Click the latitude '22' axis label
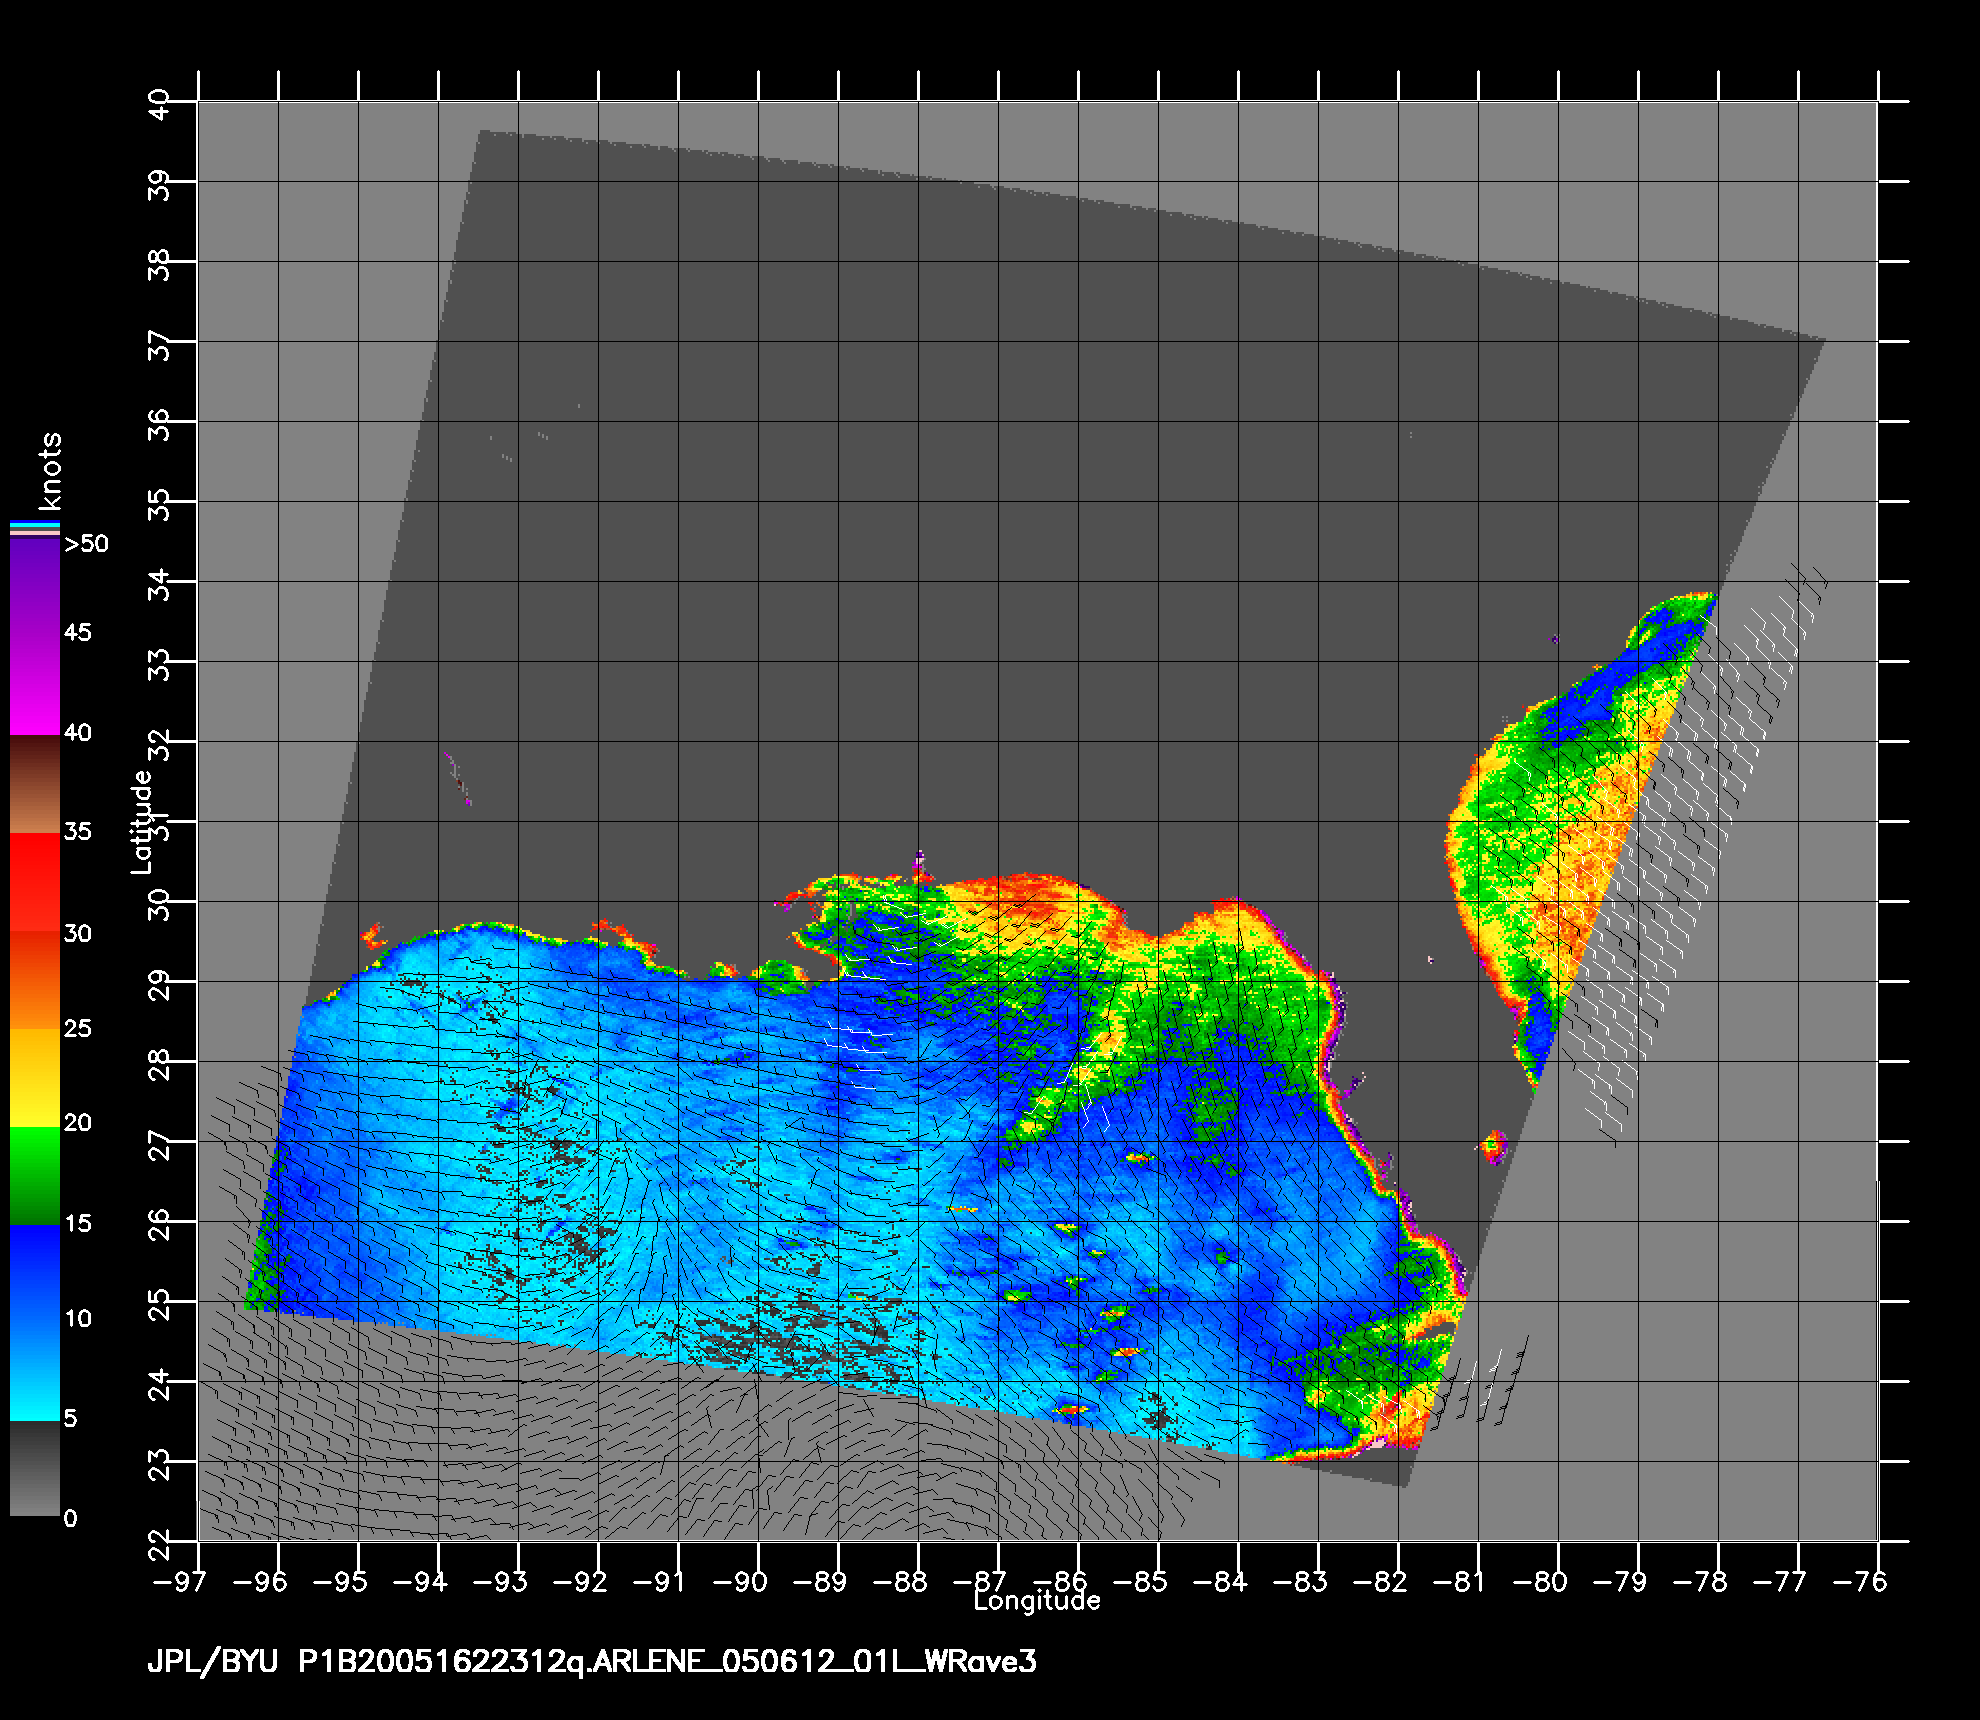1980x1720 pixels. 159,1544
